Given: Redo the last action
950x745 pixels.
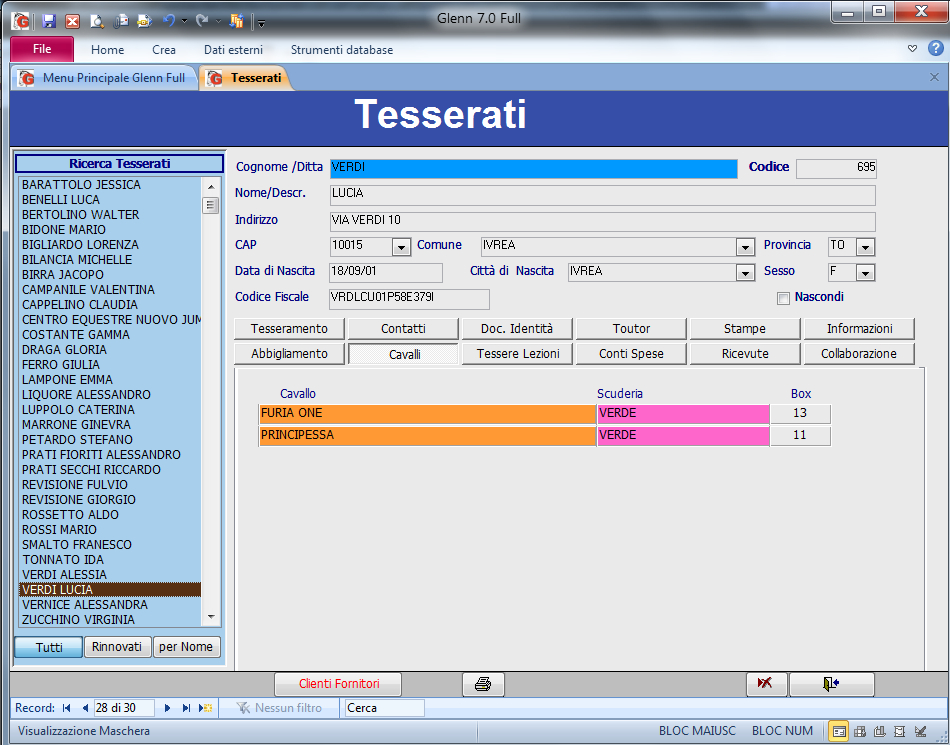Looking at the screenshot, I should 202,21.
